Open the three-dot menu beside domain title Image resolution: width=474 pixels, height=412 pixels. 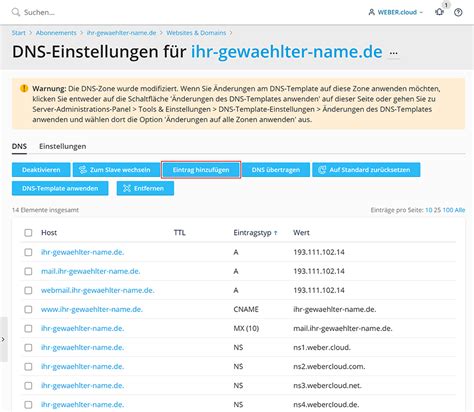click(x=394, y=53)
